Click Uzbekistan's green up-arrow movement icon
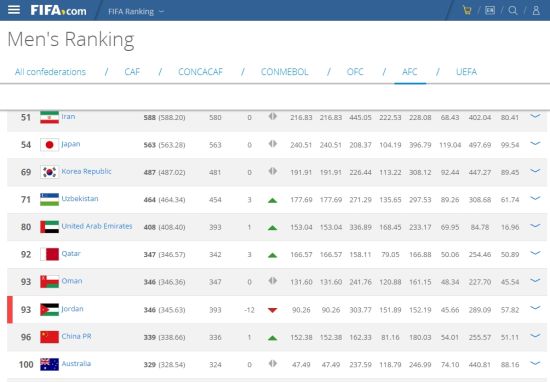 [x=273, y=201]
